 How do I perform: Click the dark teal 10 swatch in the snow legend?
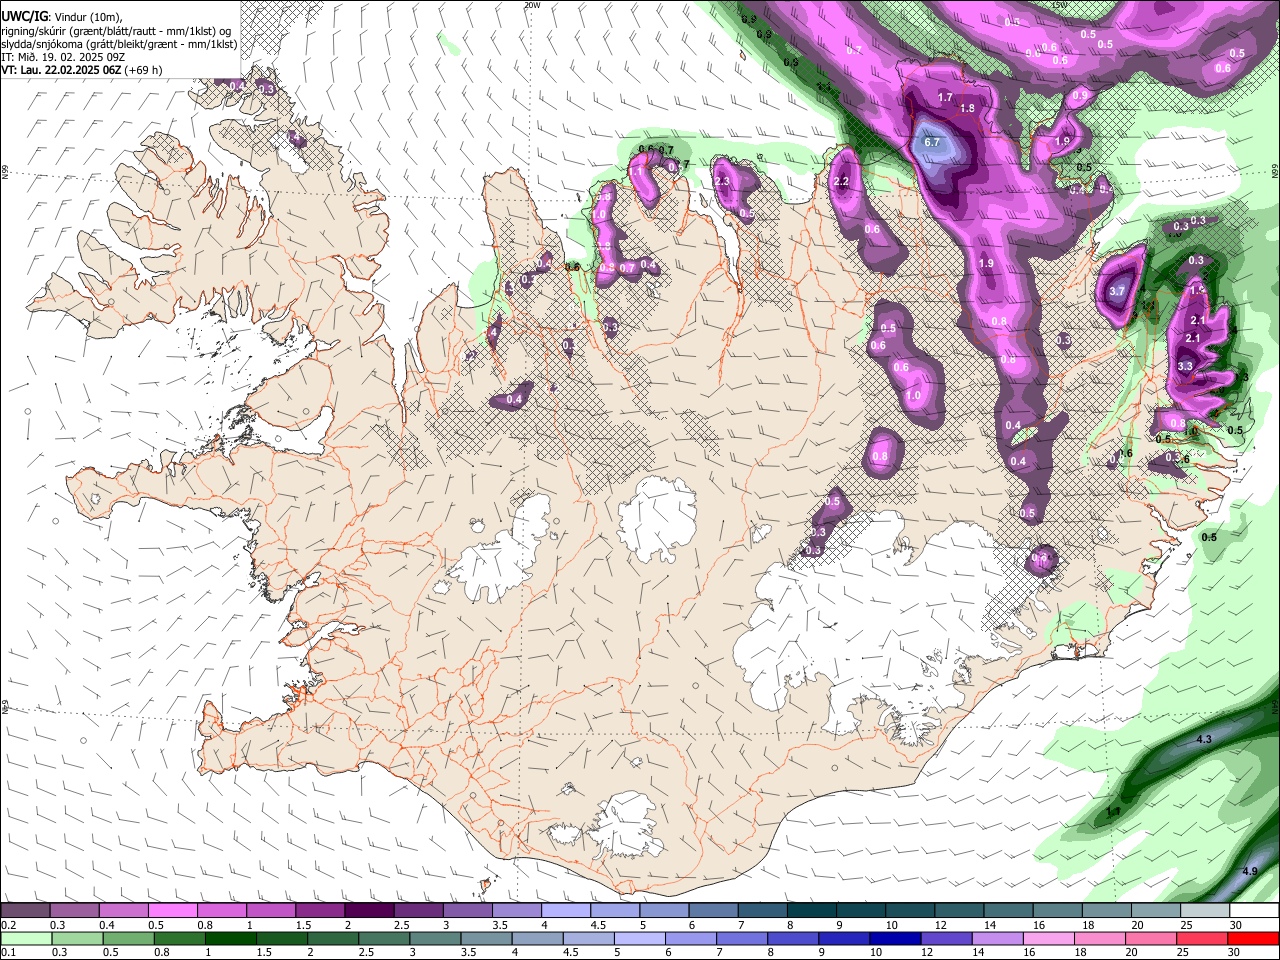(910, 911)
